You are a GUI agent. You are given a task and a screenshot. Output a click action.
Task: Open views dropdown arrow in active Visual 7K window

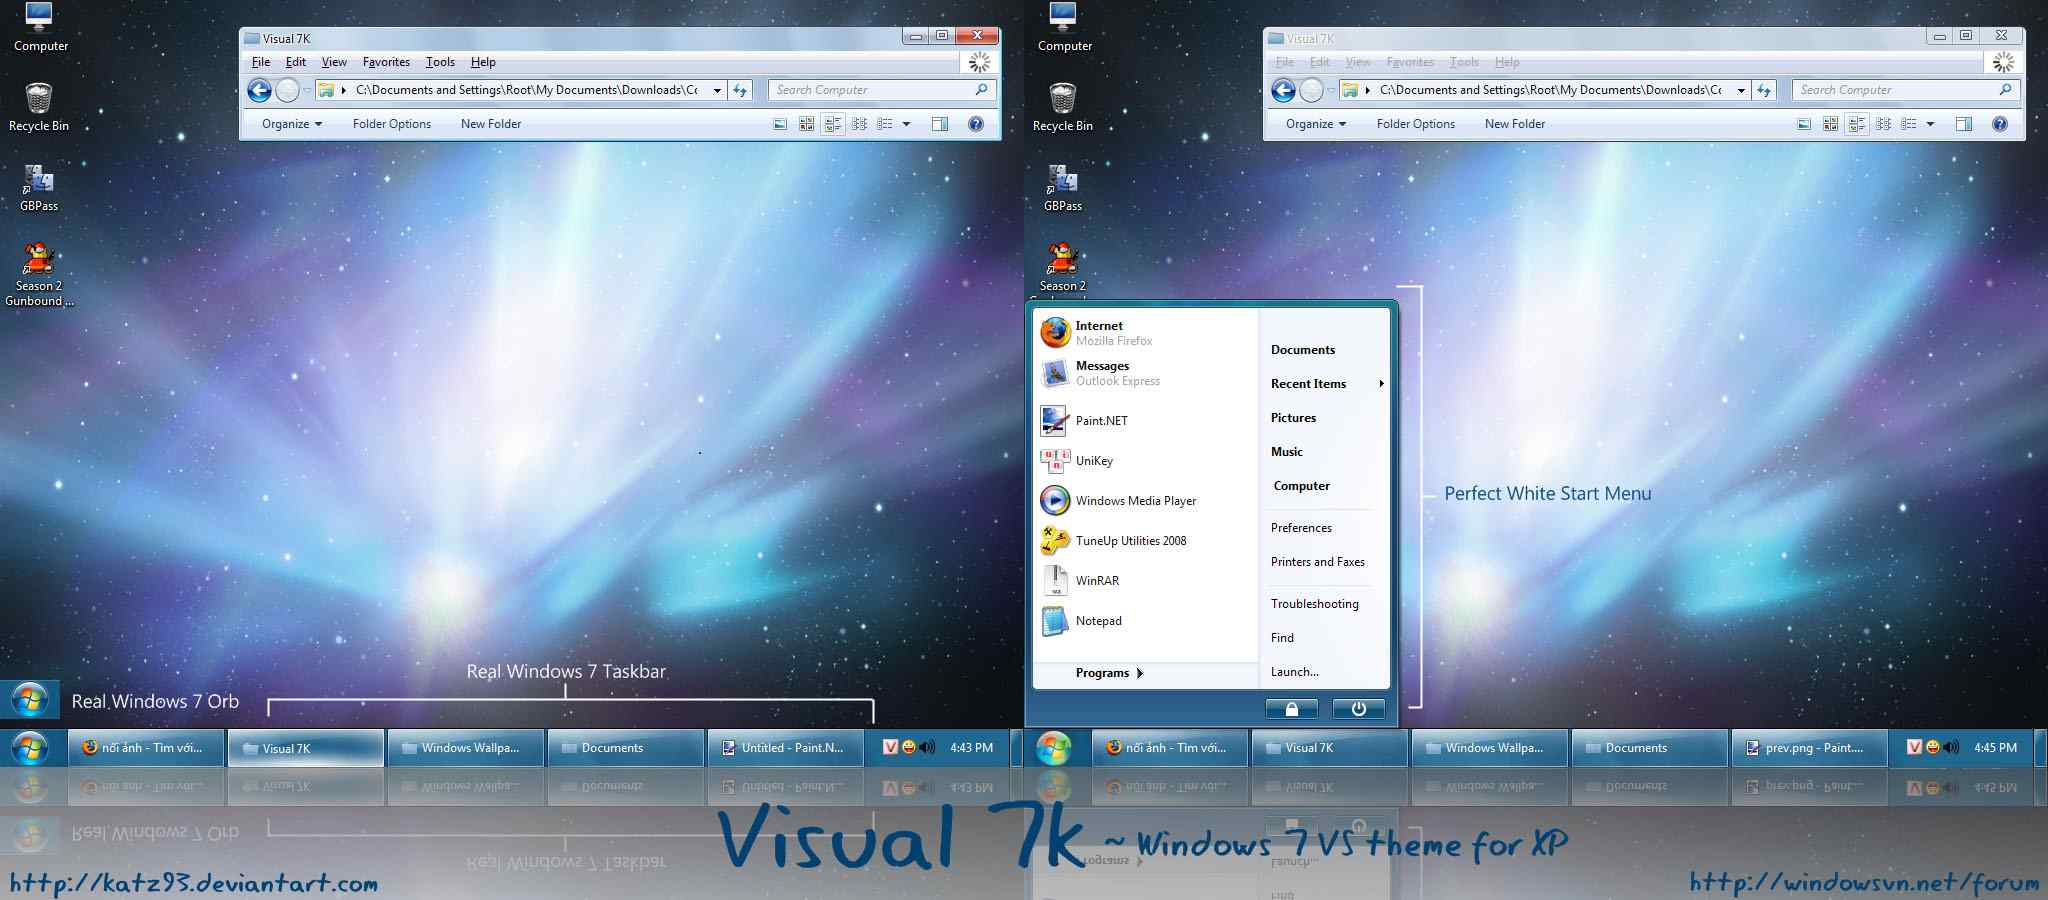[907, 124]
